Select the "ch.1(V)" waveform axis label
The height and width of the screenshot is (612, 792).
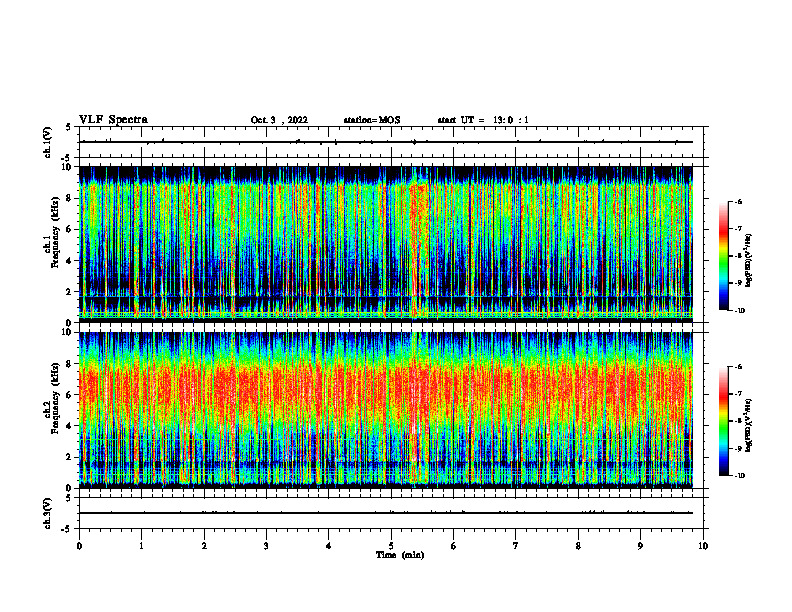[x=48, y=142]
